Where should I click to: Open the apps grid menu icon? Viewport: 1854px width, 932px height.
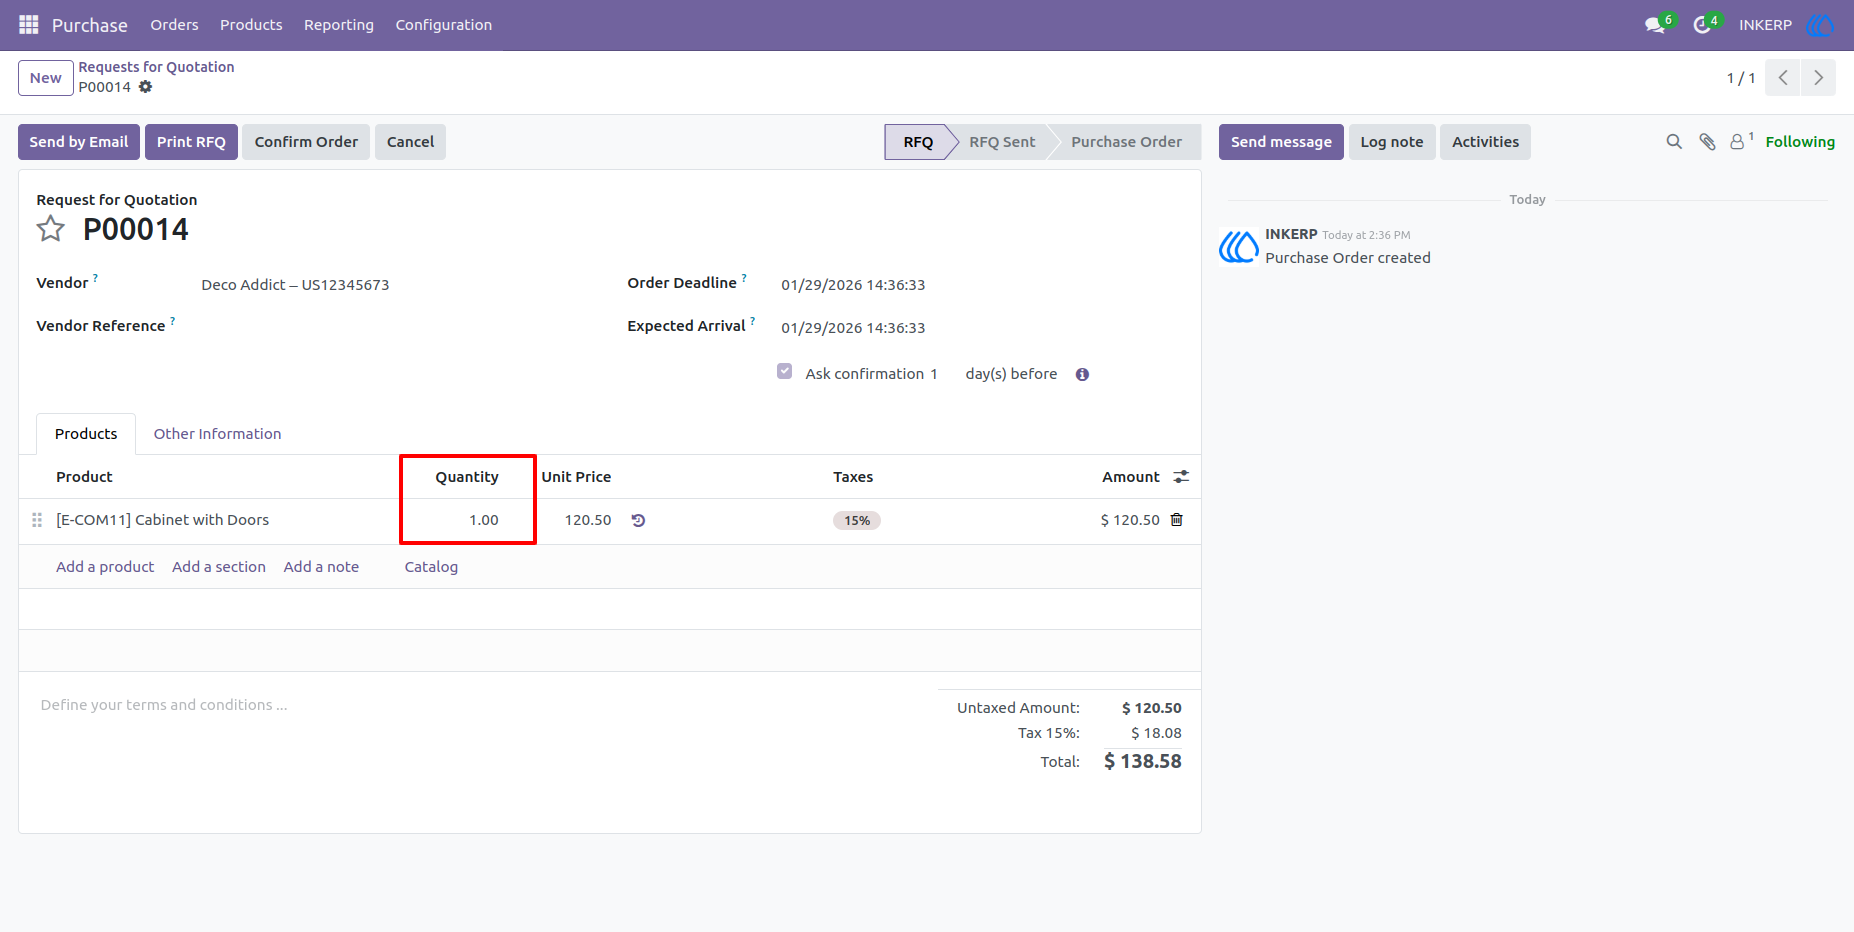pos(29,25)
